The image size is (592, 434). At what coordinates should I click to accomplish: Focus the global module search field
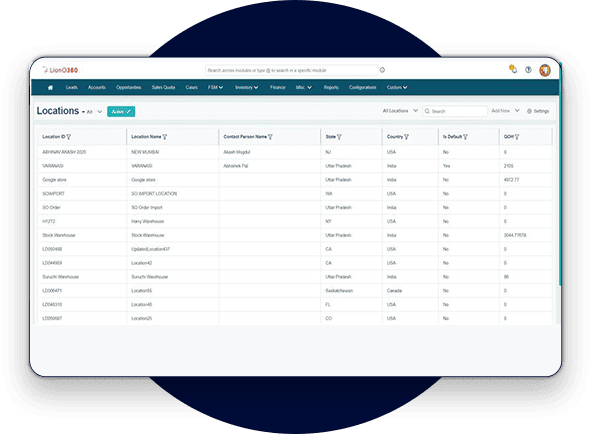(291, 70)
